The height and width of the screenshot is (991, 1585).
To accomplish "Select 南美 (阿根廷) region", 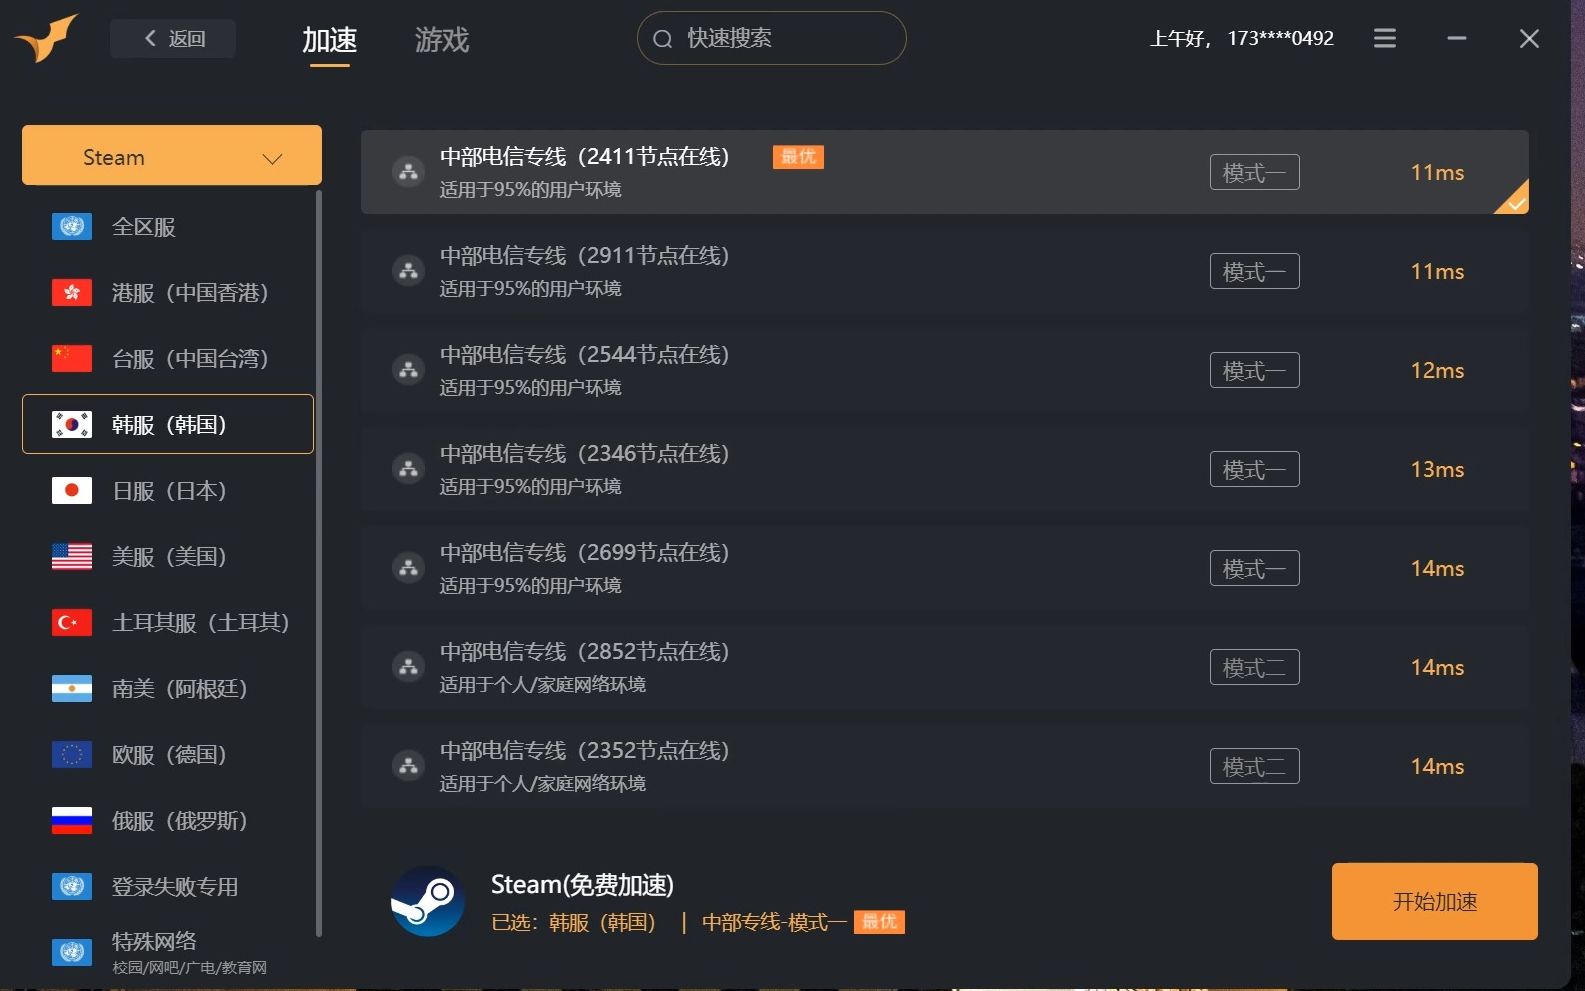I will click(168, 688).
